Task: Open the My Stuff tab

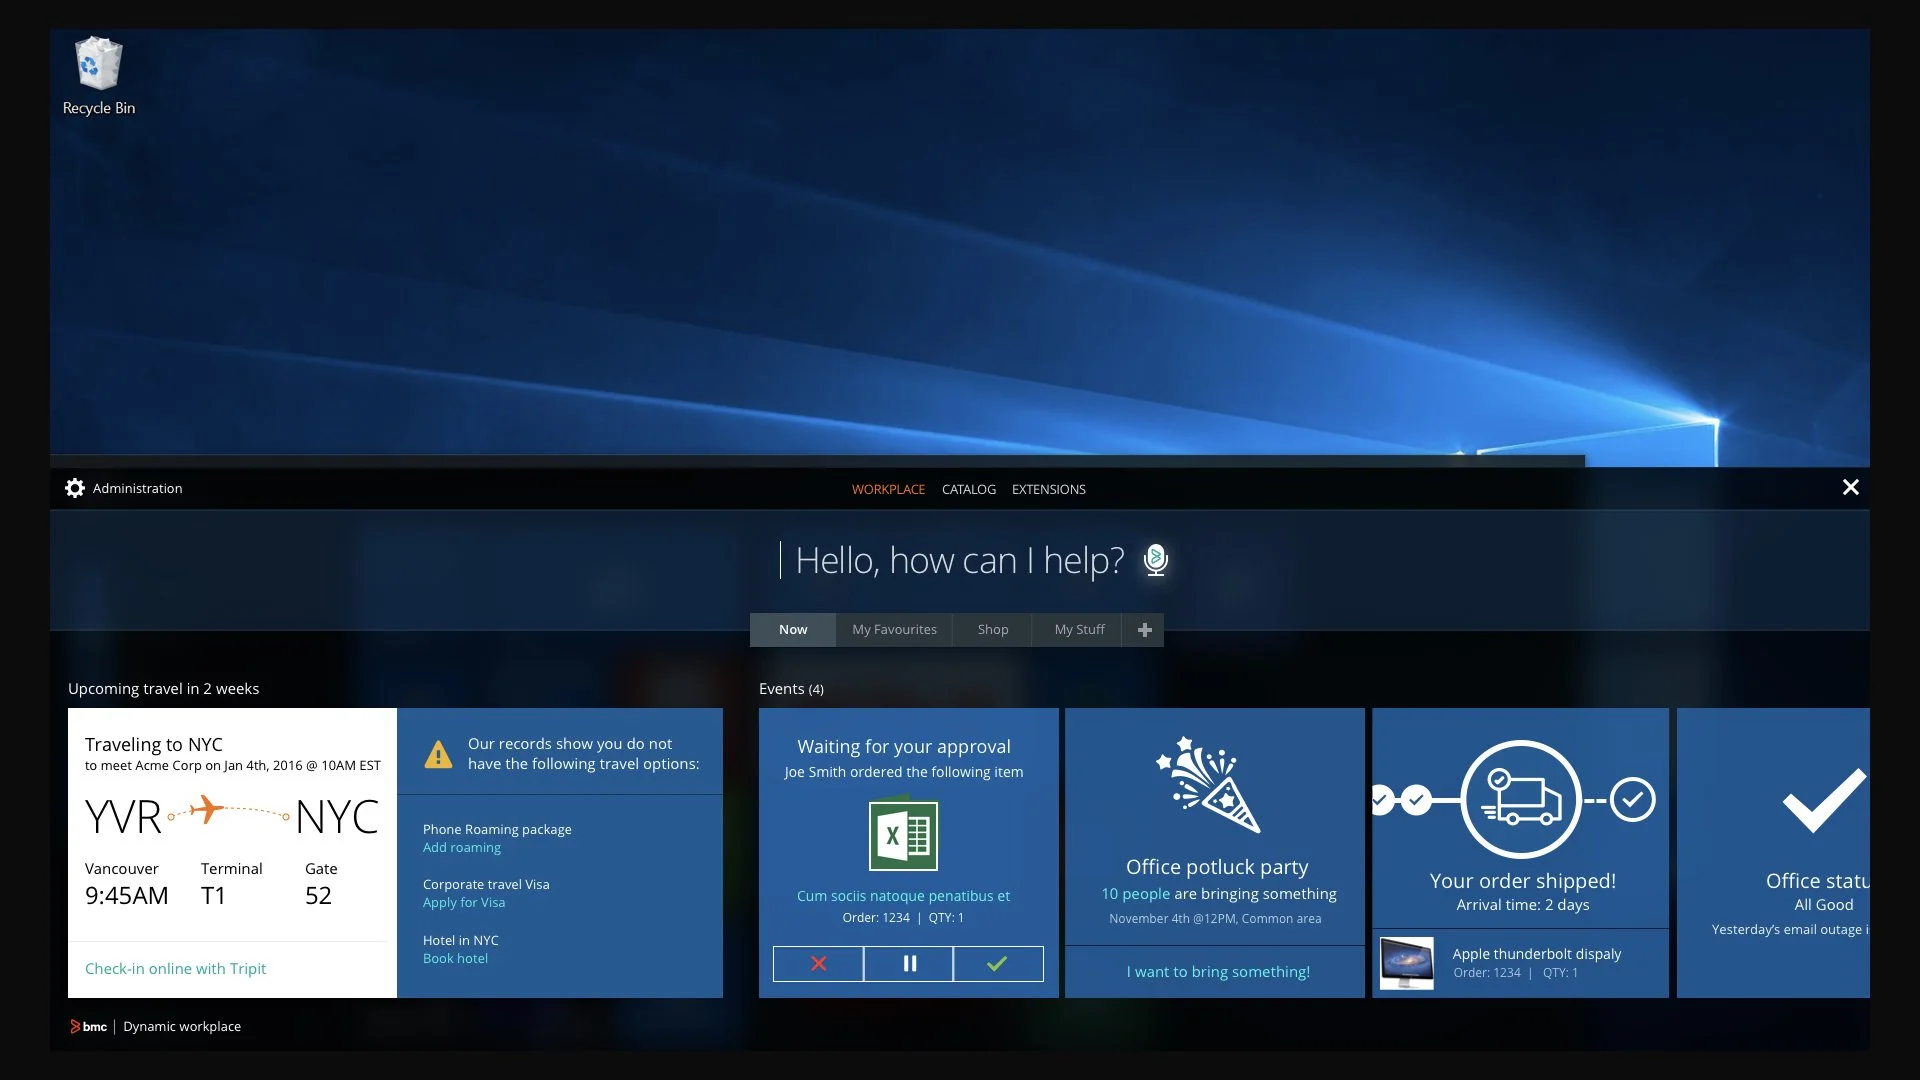Action: [1079, 630]
